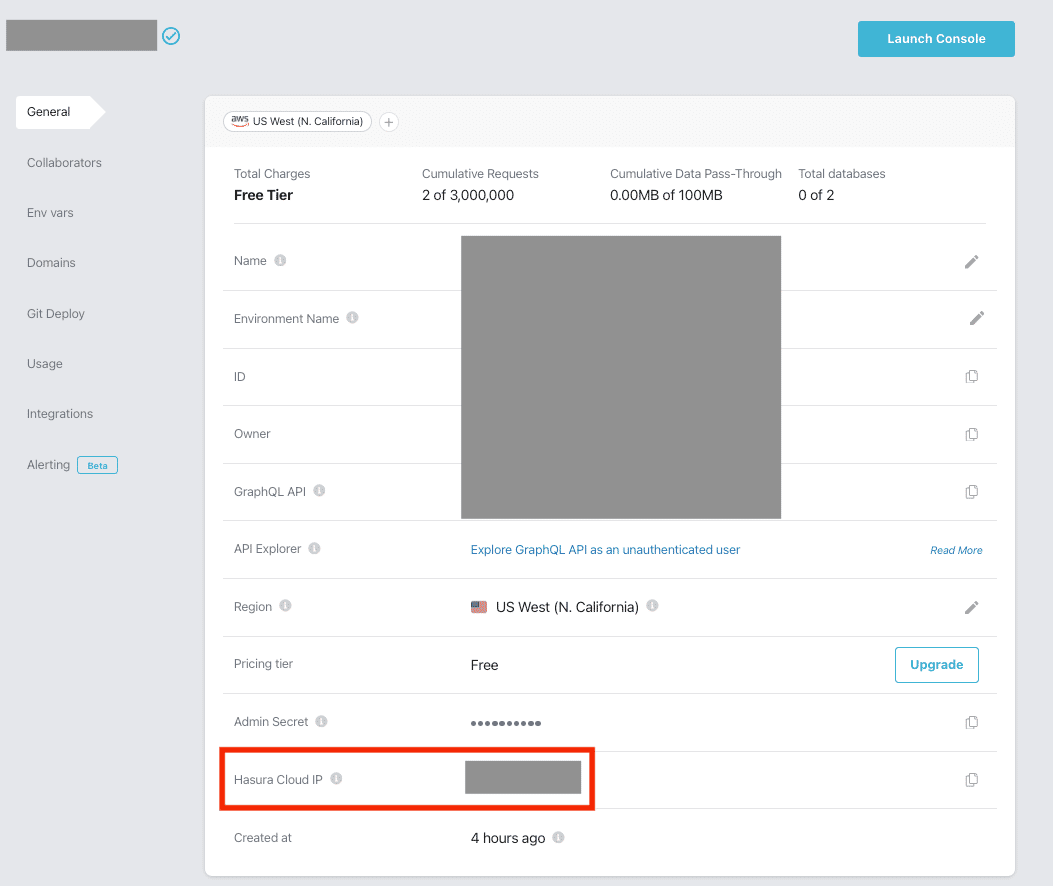Screen dimensions: 1053x886
Task: Copy the project ID
Action: coord(971,377)
